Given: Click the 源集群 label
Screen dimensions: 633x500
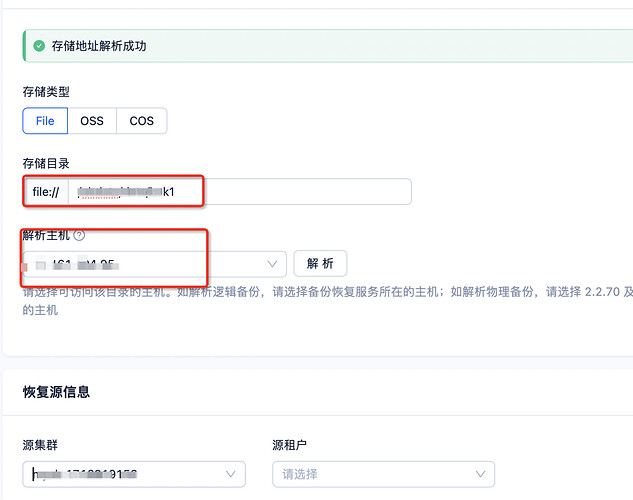Looking at the screenshot, I should (x=40, y=445).
